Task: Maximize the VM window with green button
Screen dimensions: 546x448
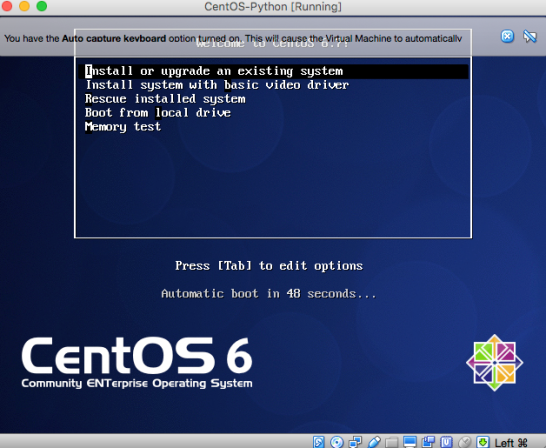Action: click(42, 6)
